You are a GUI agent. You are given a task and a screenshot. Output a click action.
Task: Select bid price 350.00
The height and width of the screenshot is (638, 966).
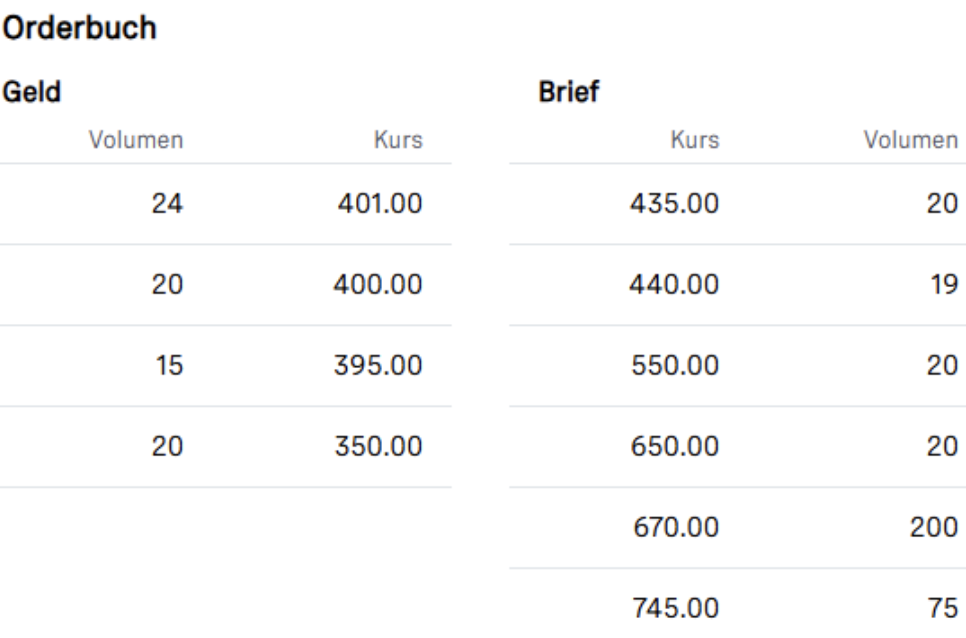pos(379,446)
